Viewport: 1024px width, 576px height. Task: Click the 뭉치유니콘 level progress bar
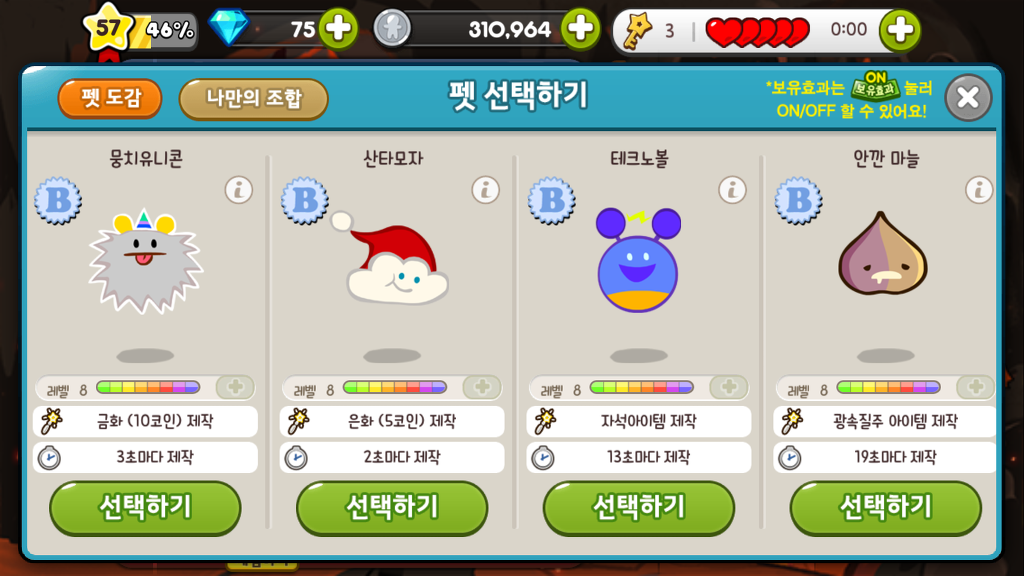[148, 388]
